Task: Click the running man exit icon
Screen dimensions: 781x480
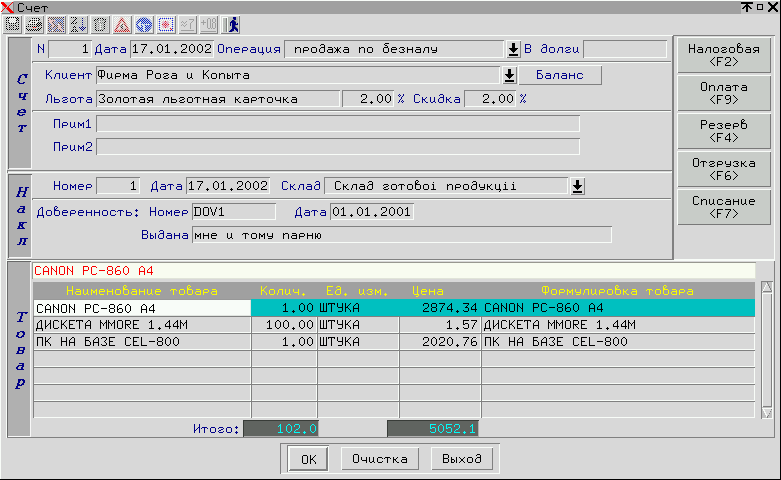Action: point(233,23)
